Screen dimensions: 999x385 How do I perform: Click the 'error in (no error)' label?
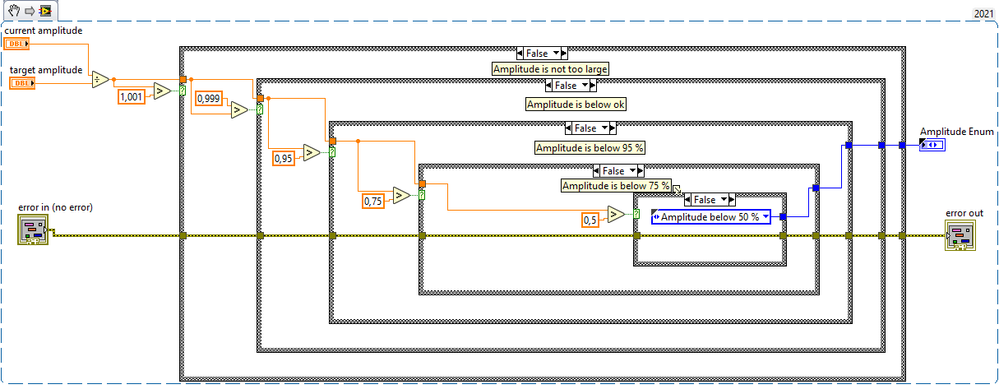(55, 207)
